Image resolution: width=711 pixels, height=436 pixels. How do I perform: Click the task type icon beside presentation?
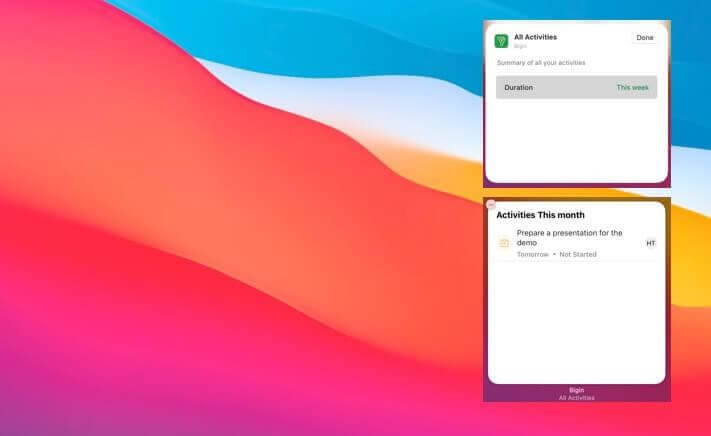[x=504, y=243]
